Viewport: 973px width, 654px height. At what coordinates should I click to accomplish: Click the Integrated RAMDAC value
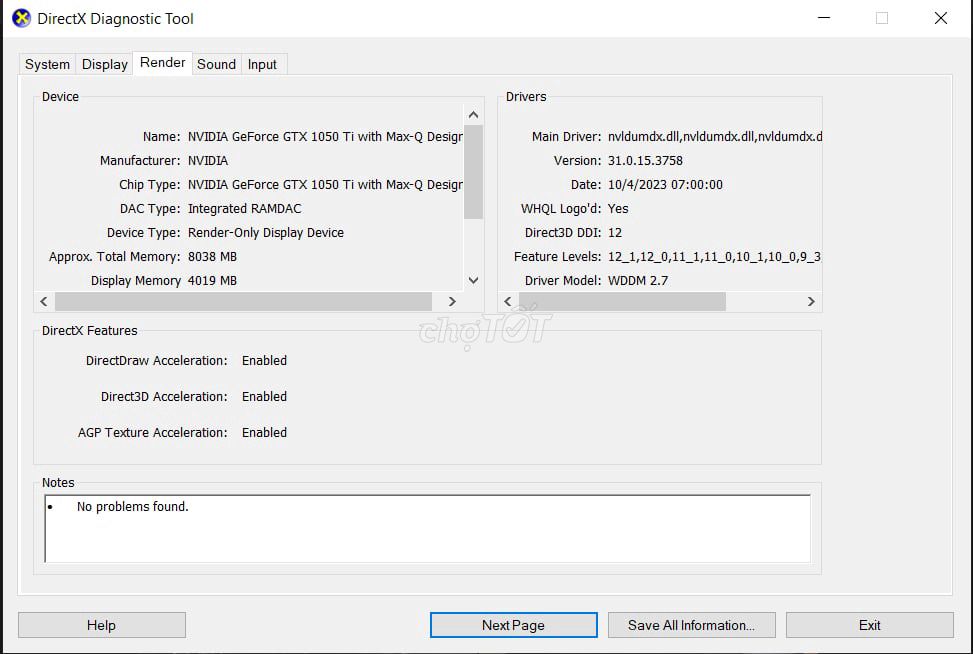244,208
